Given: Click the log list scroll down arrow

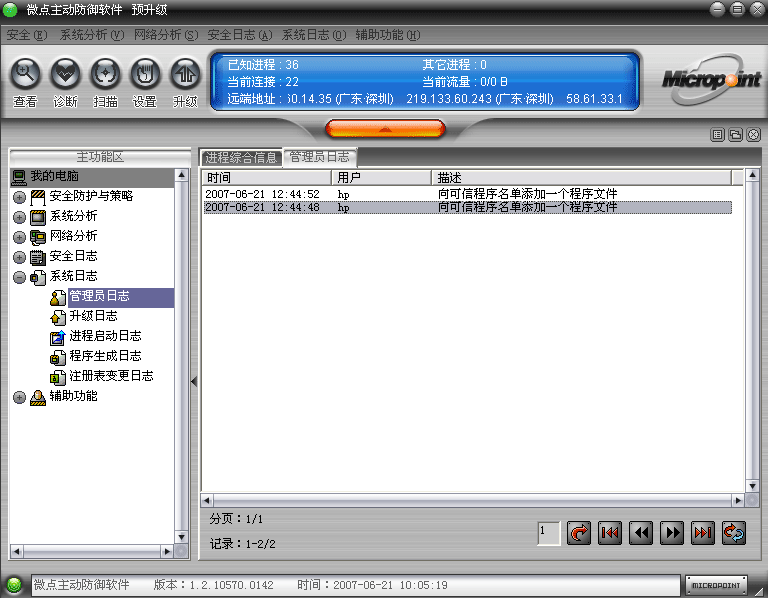Looking at the screenshot, I should pos(752,486).
